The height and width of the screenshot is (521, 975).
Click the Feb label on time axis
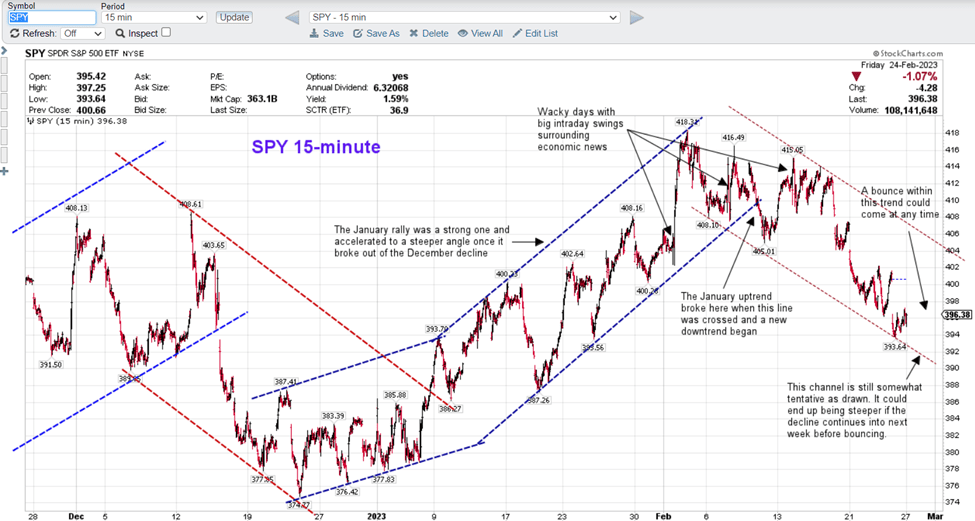pos(663,516)
